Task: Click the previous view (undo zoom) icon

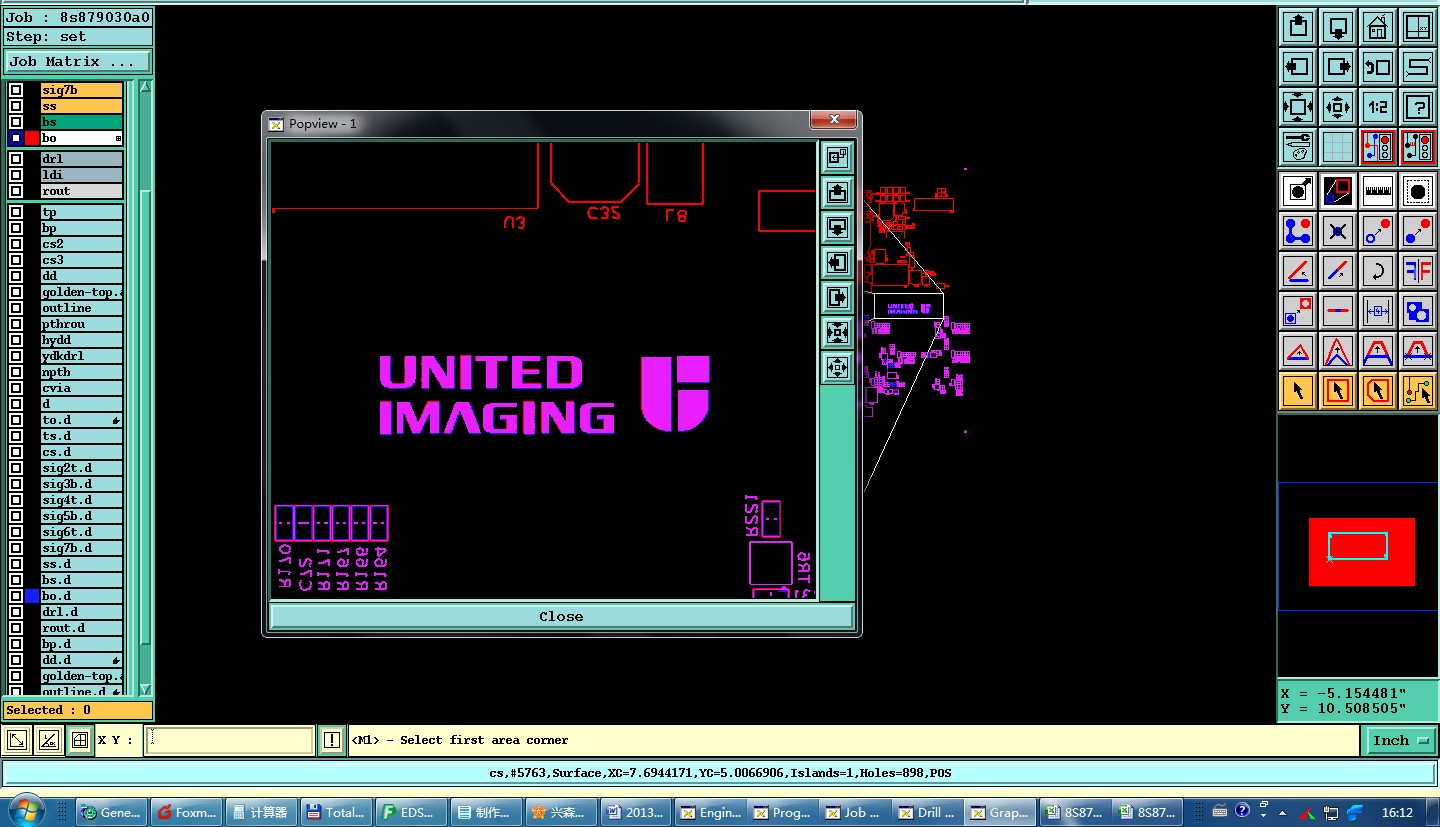Action: coord(1378,67)
